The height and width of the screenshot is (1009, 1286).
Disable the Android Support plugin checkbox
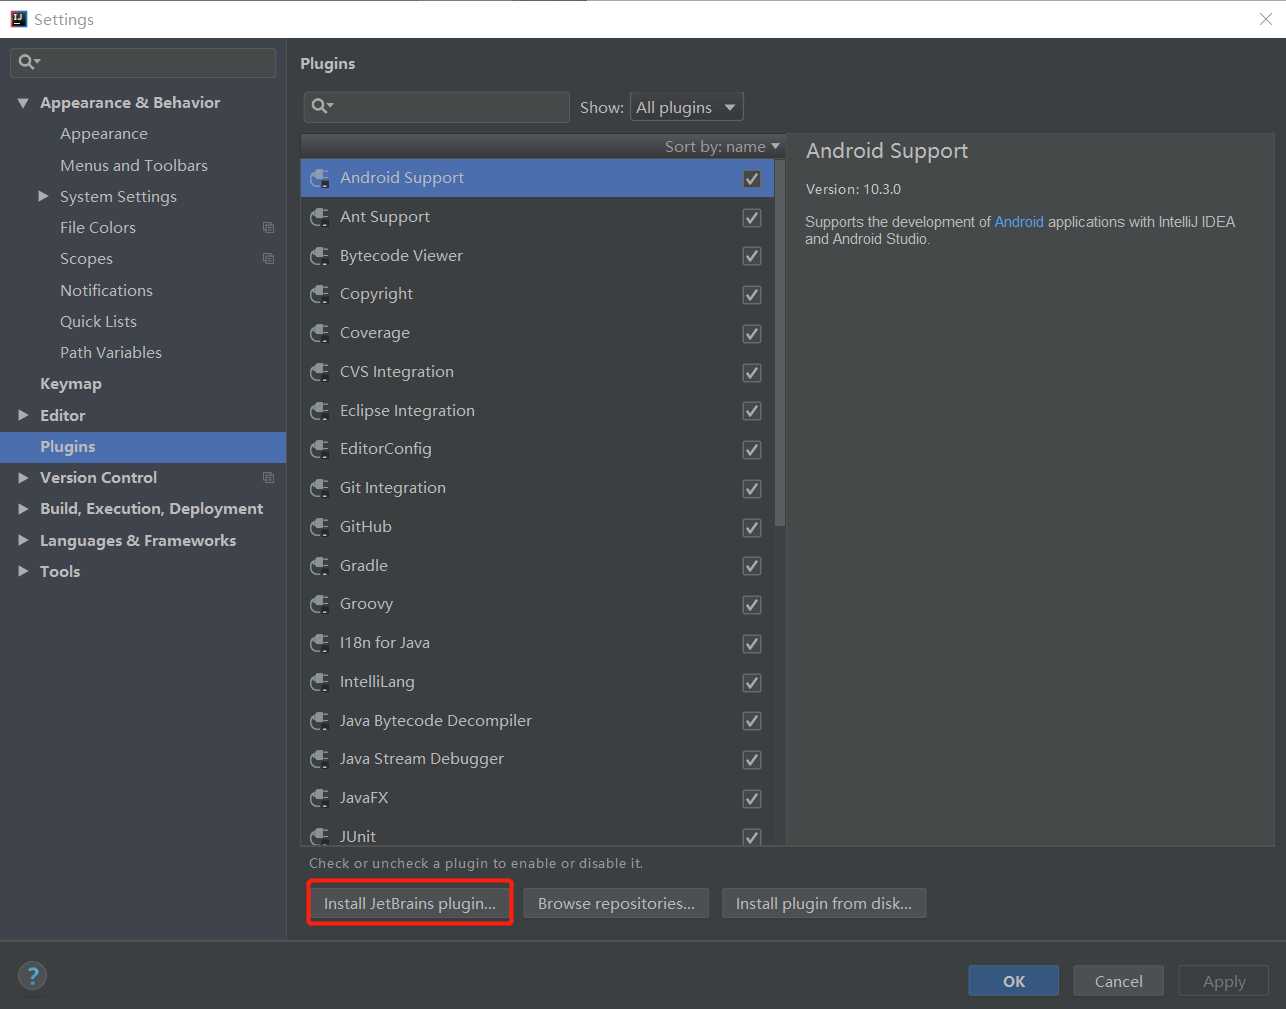click(x=752, y=179)
